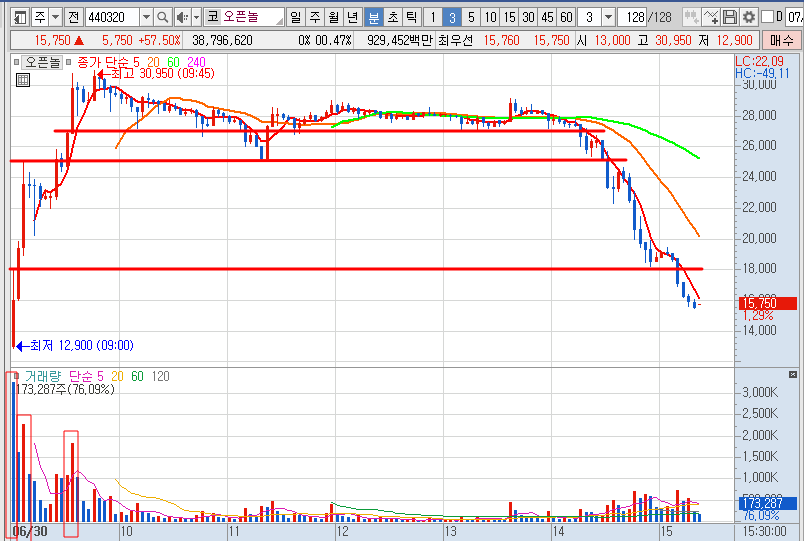Click the +57.50% change rate value
Viewport: 804px width, 541px height.
[x=159, y=40]
